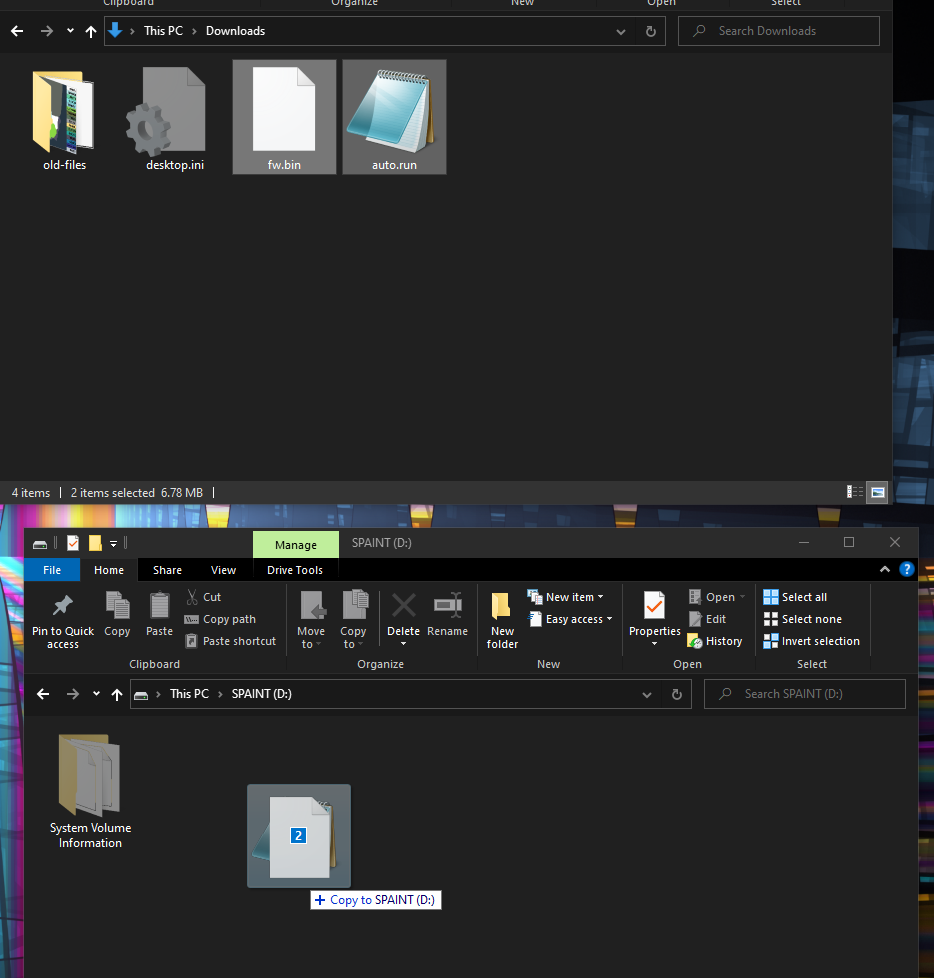This screenshot has width=934, height=978.
Task: Click New folder icon in SPAINT title bar
Action: click(95, 543)
